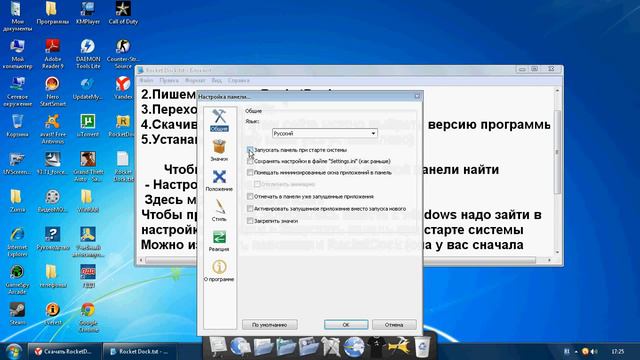Select the avast! Free Antivirus icon
The width and height of the screenshot is (640, 360).
(x=52, y=129)
